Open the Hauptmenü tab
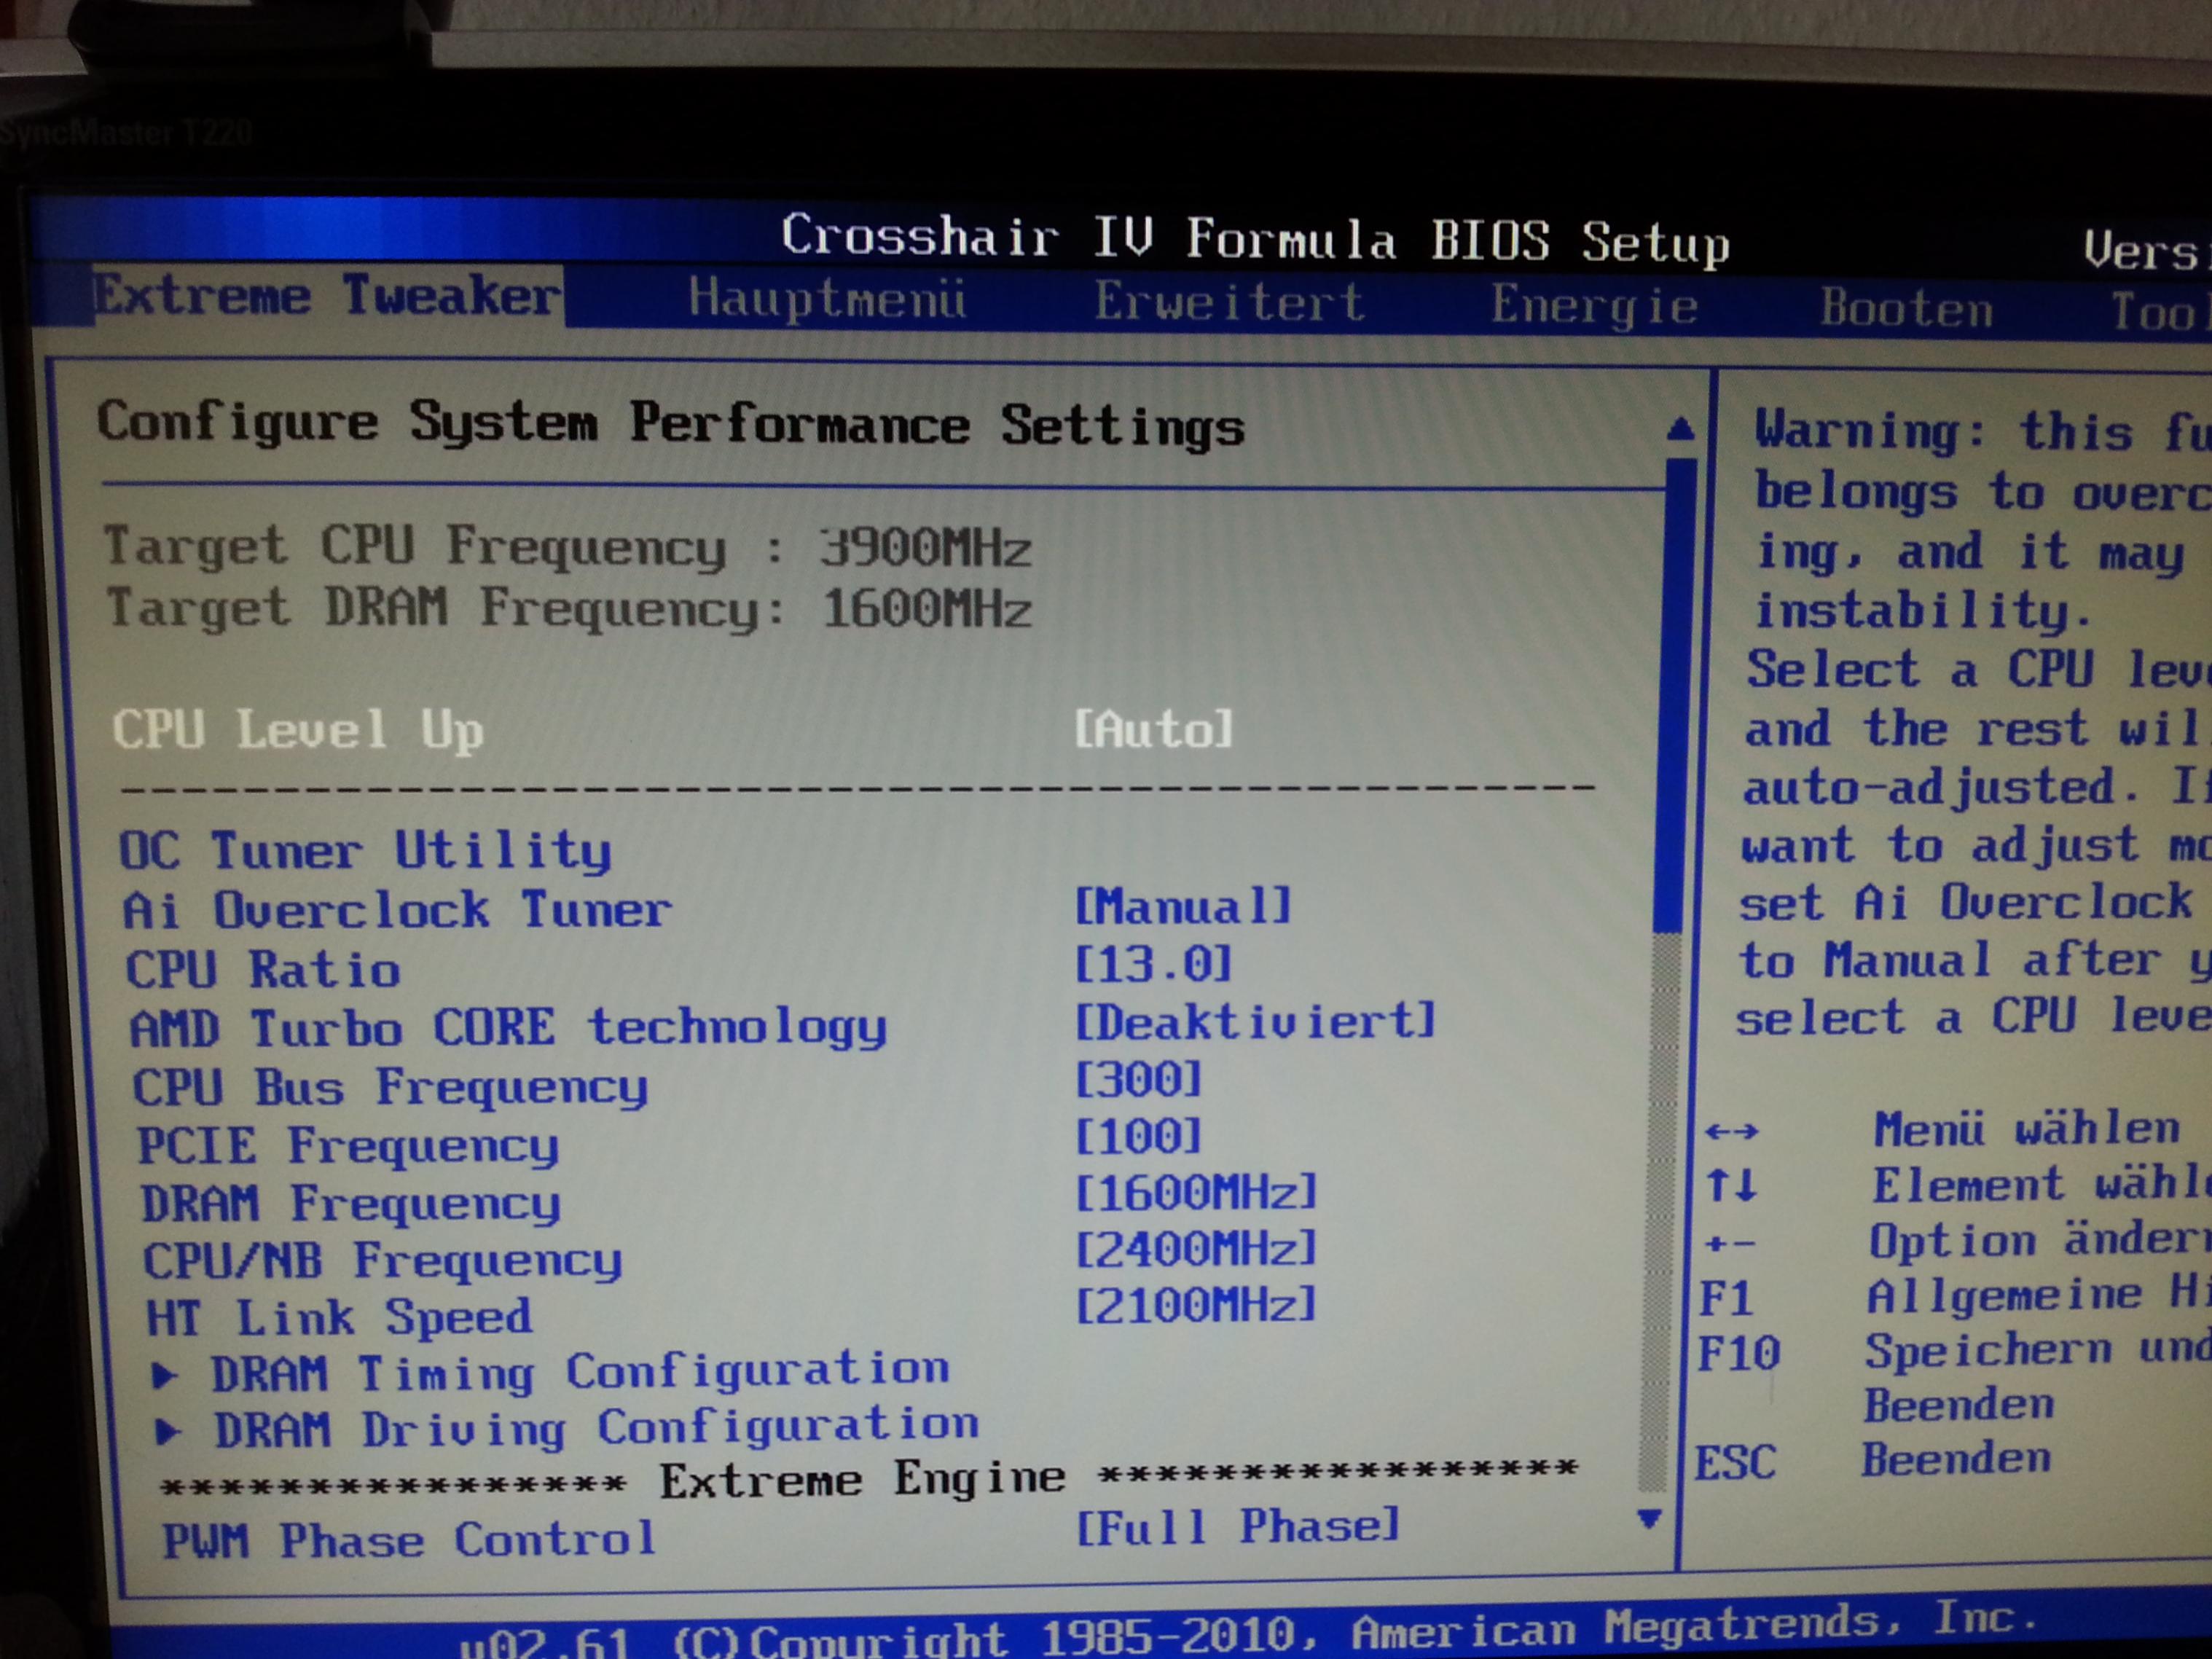 [826, 299]
